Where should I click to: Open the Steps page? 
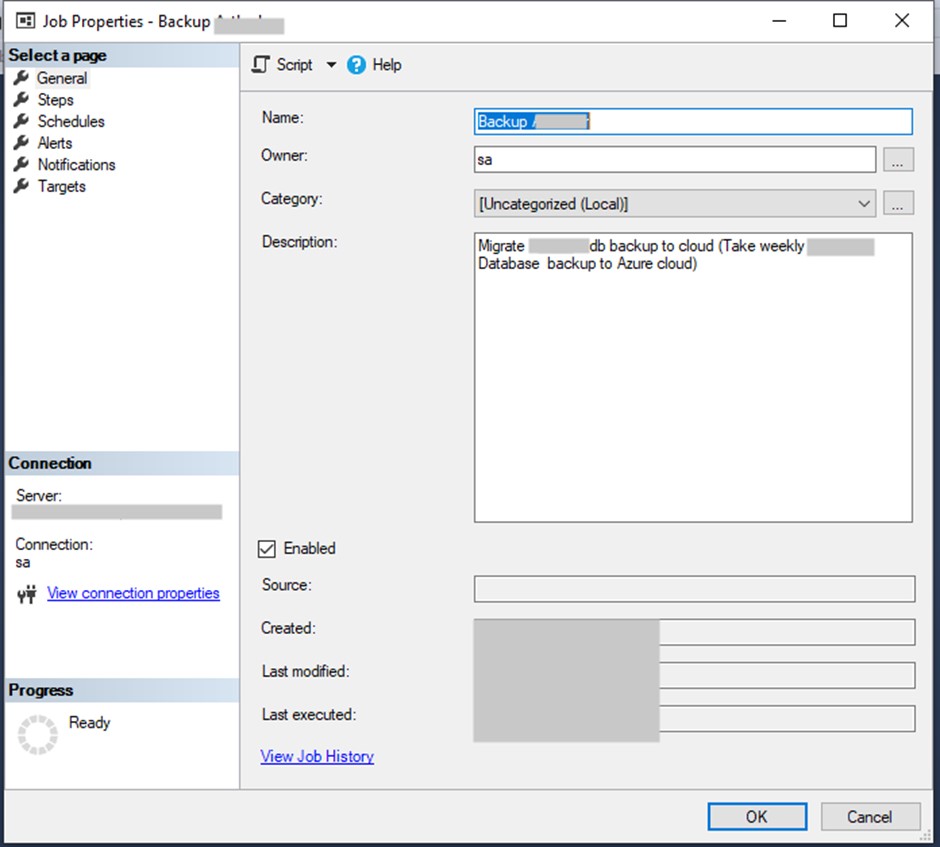click(55, 100)
